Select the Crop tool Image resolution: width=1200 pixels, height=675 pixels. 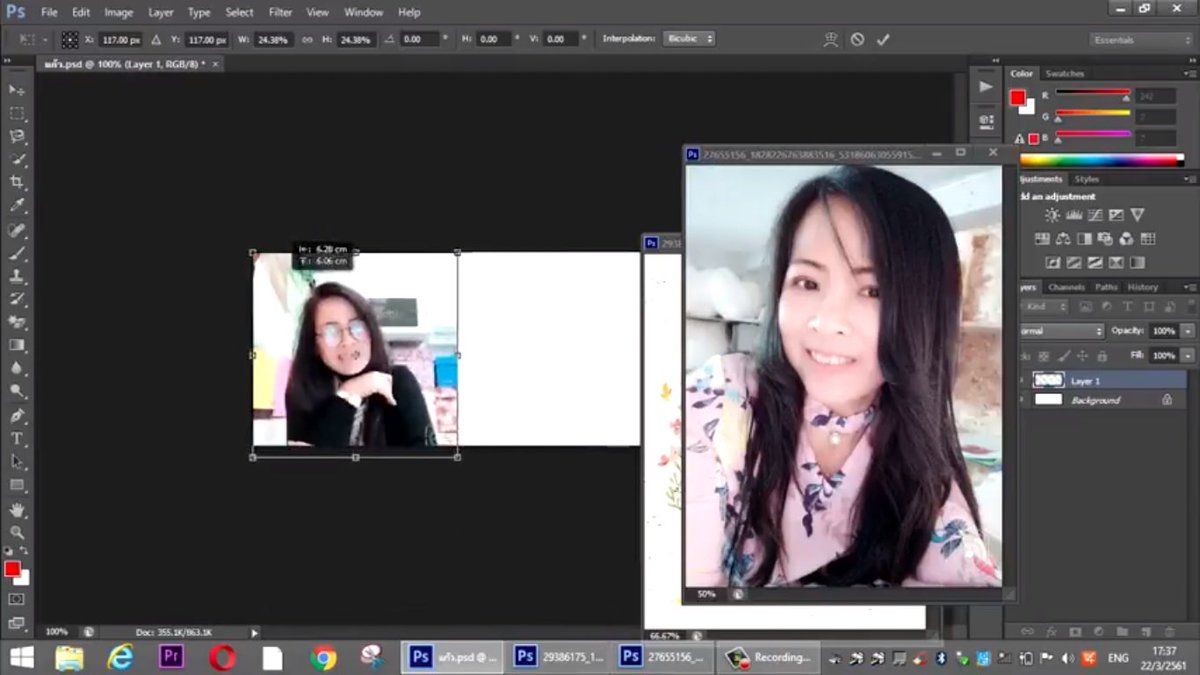tap(17, 182)
